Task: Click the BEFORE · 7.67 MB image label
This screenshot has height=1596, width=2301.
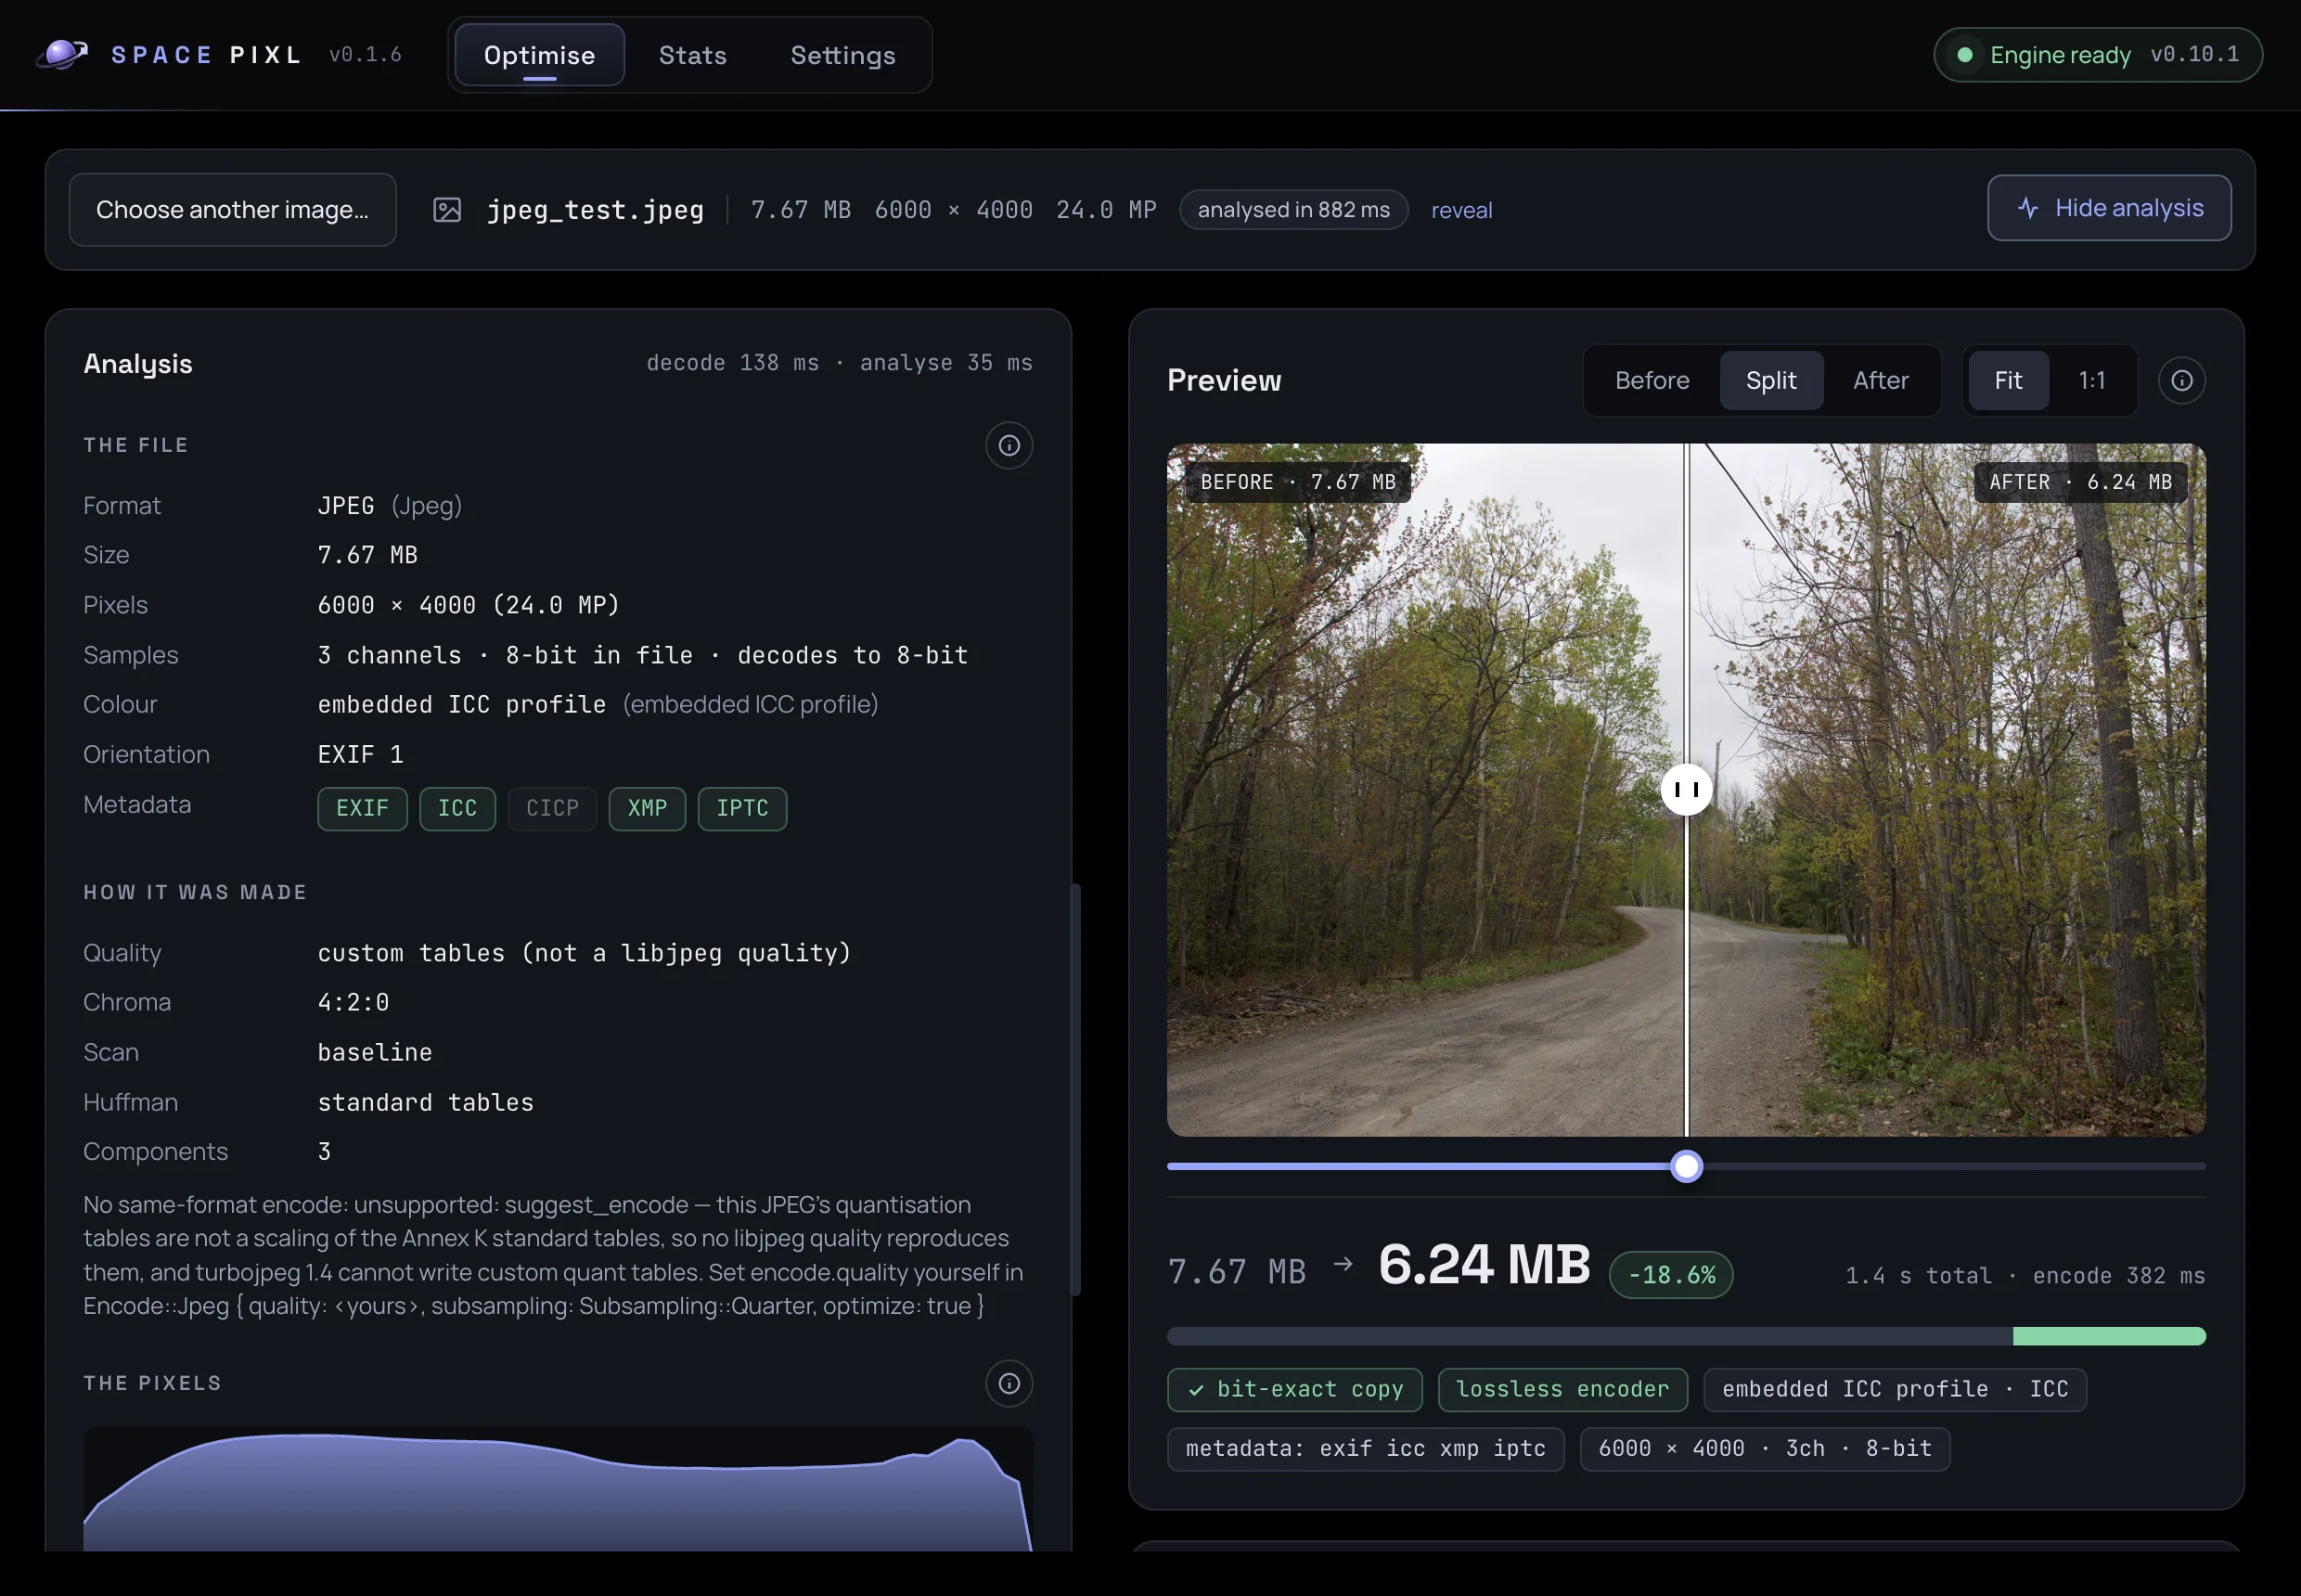Action: click(1297, 482)
